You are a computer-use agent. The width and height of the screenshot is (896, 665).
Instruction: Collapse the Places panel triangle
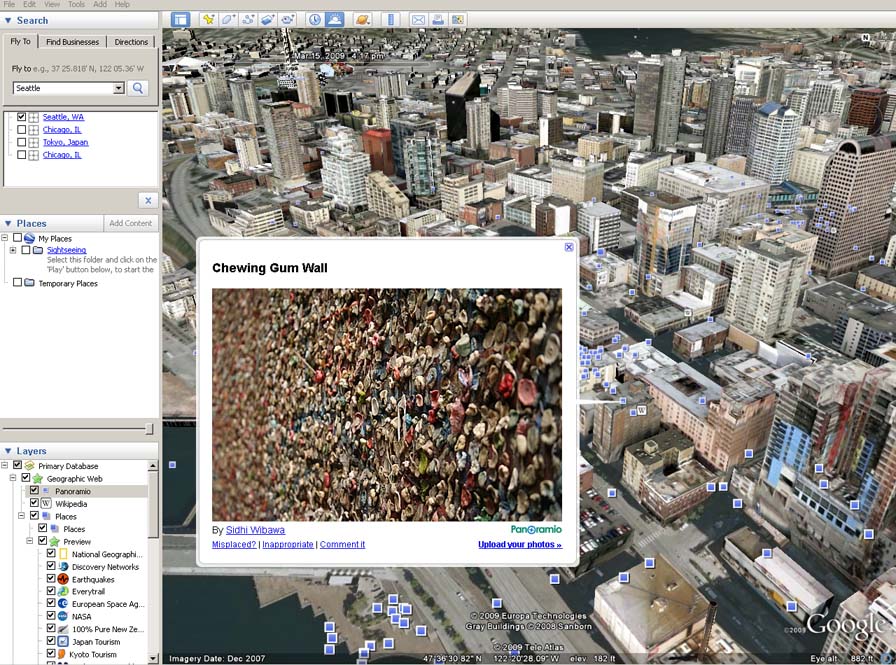pos(8,223)
